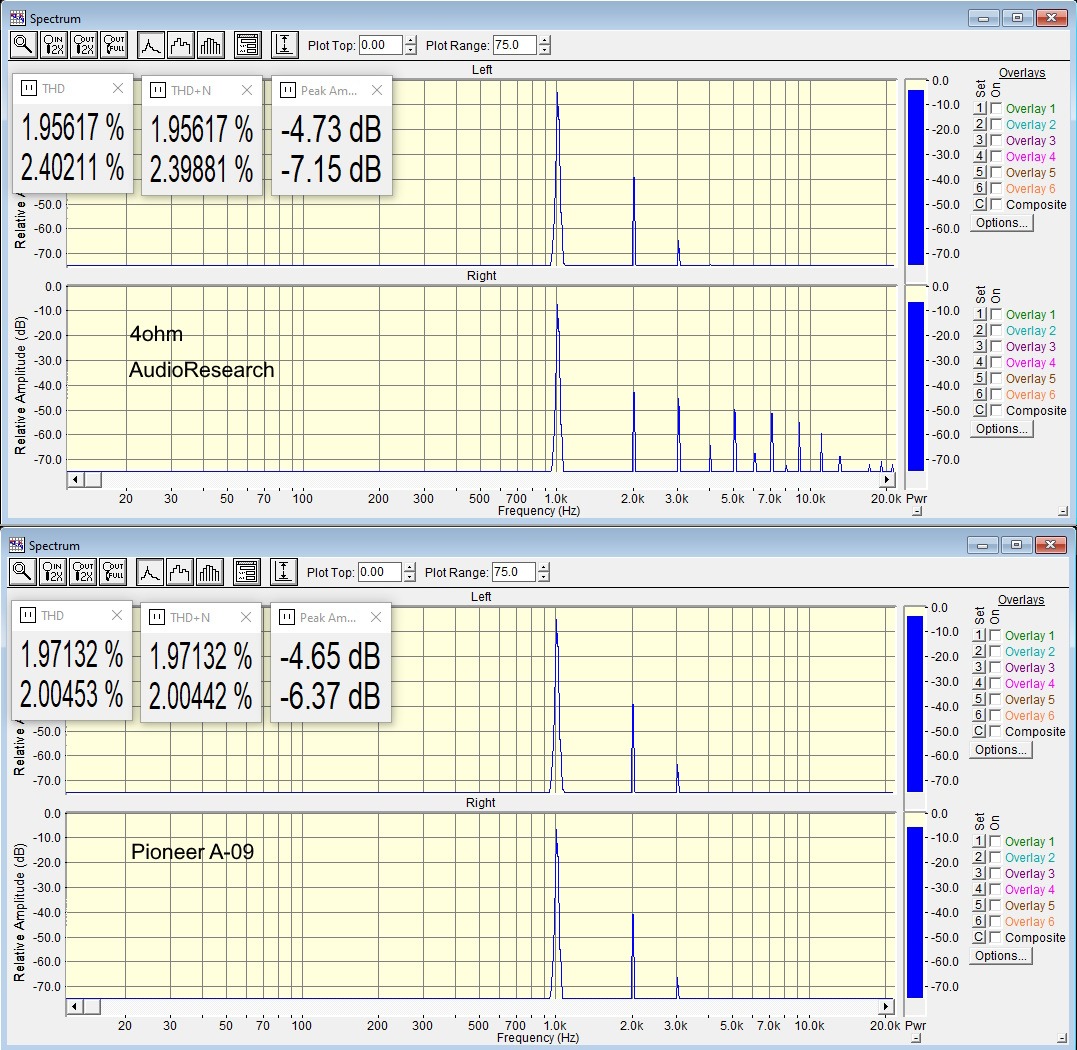Click Zoom In 2X in bottom Spectrum window
Viewport: 1077px width, 1050px height.
coord(52,572)
